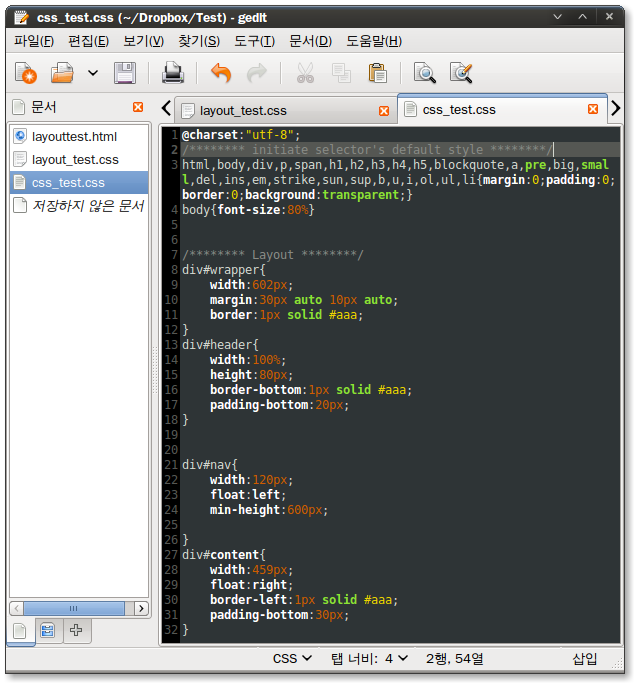
Task: Switch to the layout_test.css tab
Action: [243, 110]
